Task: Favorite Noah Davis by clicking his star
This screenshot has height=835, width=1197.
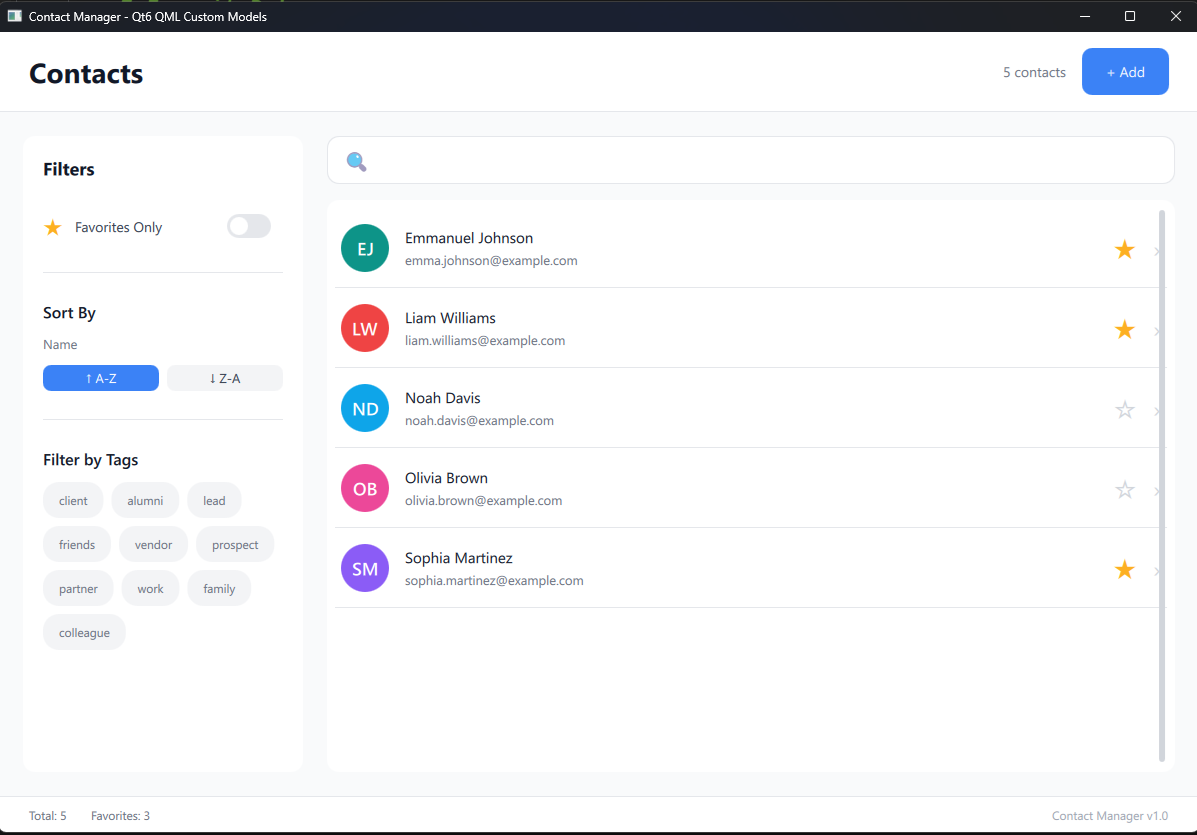Action: coord(1124,409)
